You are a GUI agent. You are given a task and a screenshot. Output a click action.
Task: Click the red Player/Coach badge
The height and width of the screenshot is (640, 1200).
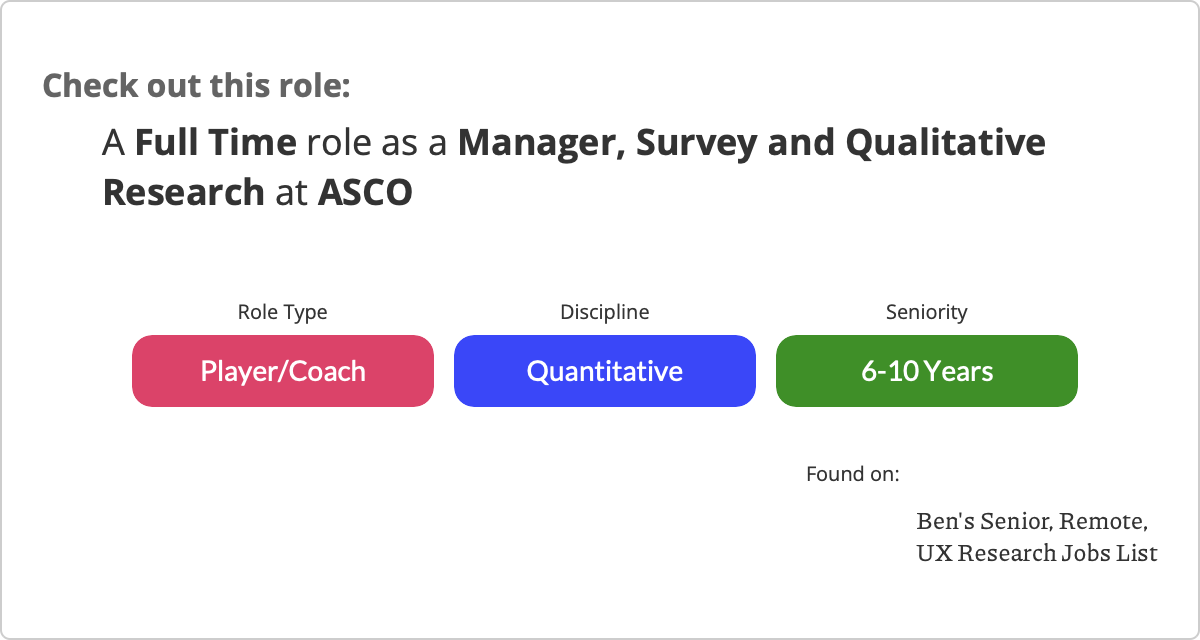point(283,371)
